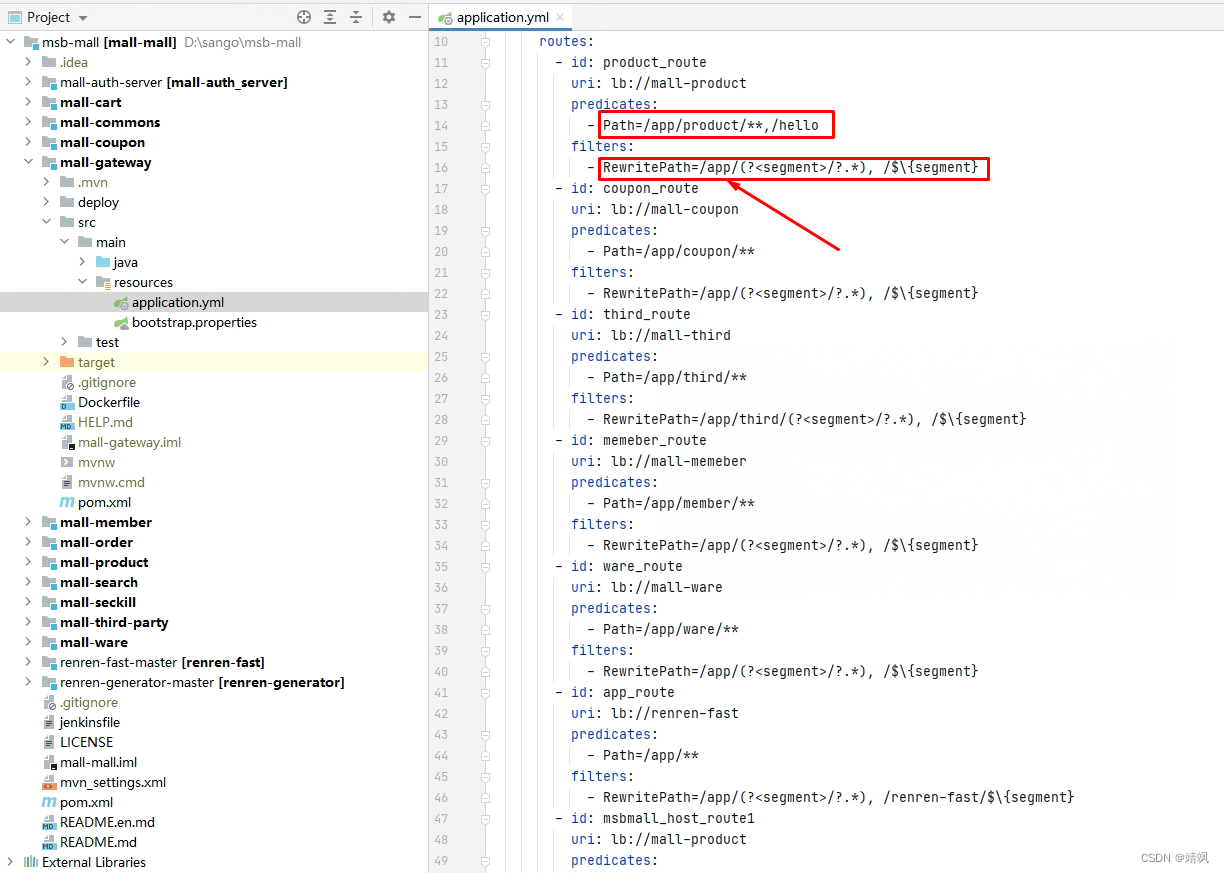
Task: Open README.en.md file
Action: coord(107,822)
